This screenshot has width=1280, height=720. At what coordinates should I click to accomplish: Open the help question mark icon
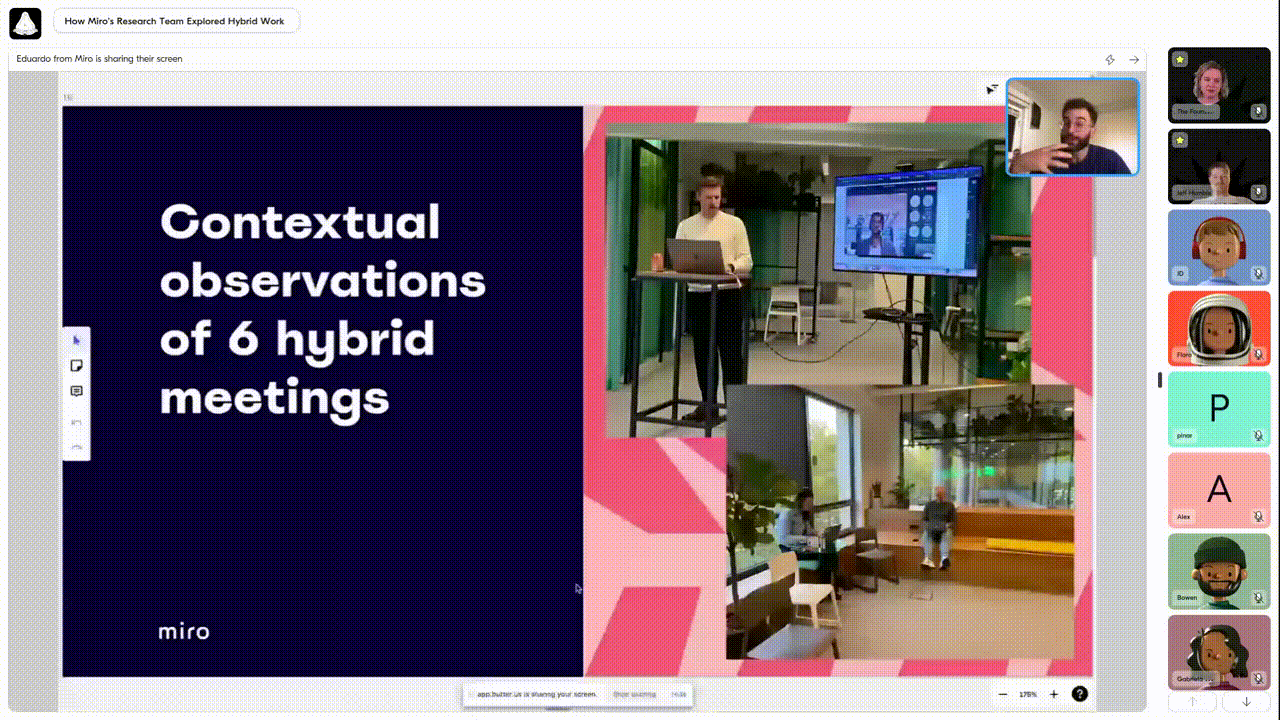pyautogui.click(x=1080, y=694)
